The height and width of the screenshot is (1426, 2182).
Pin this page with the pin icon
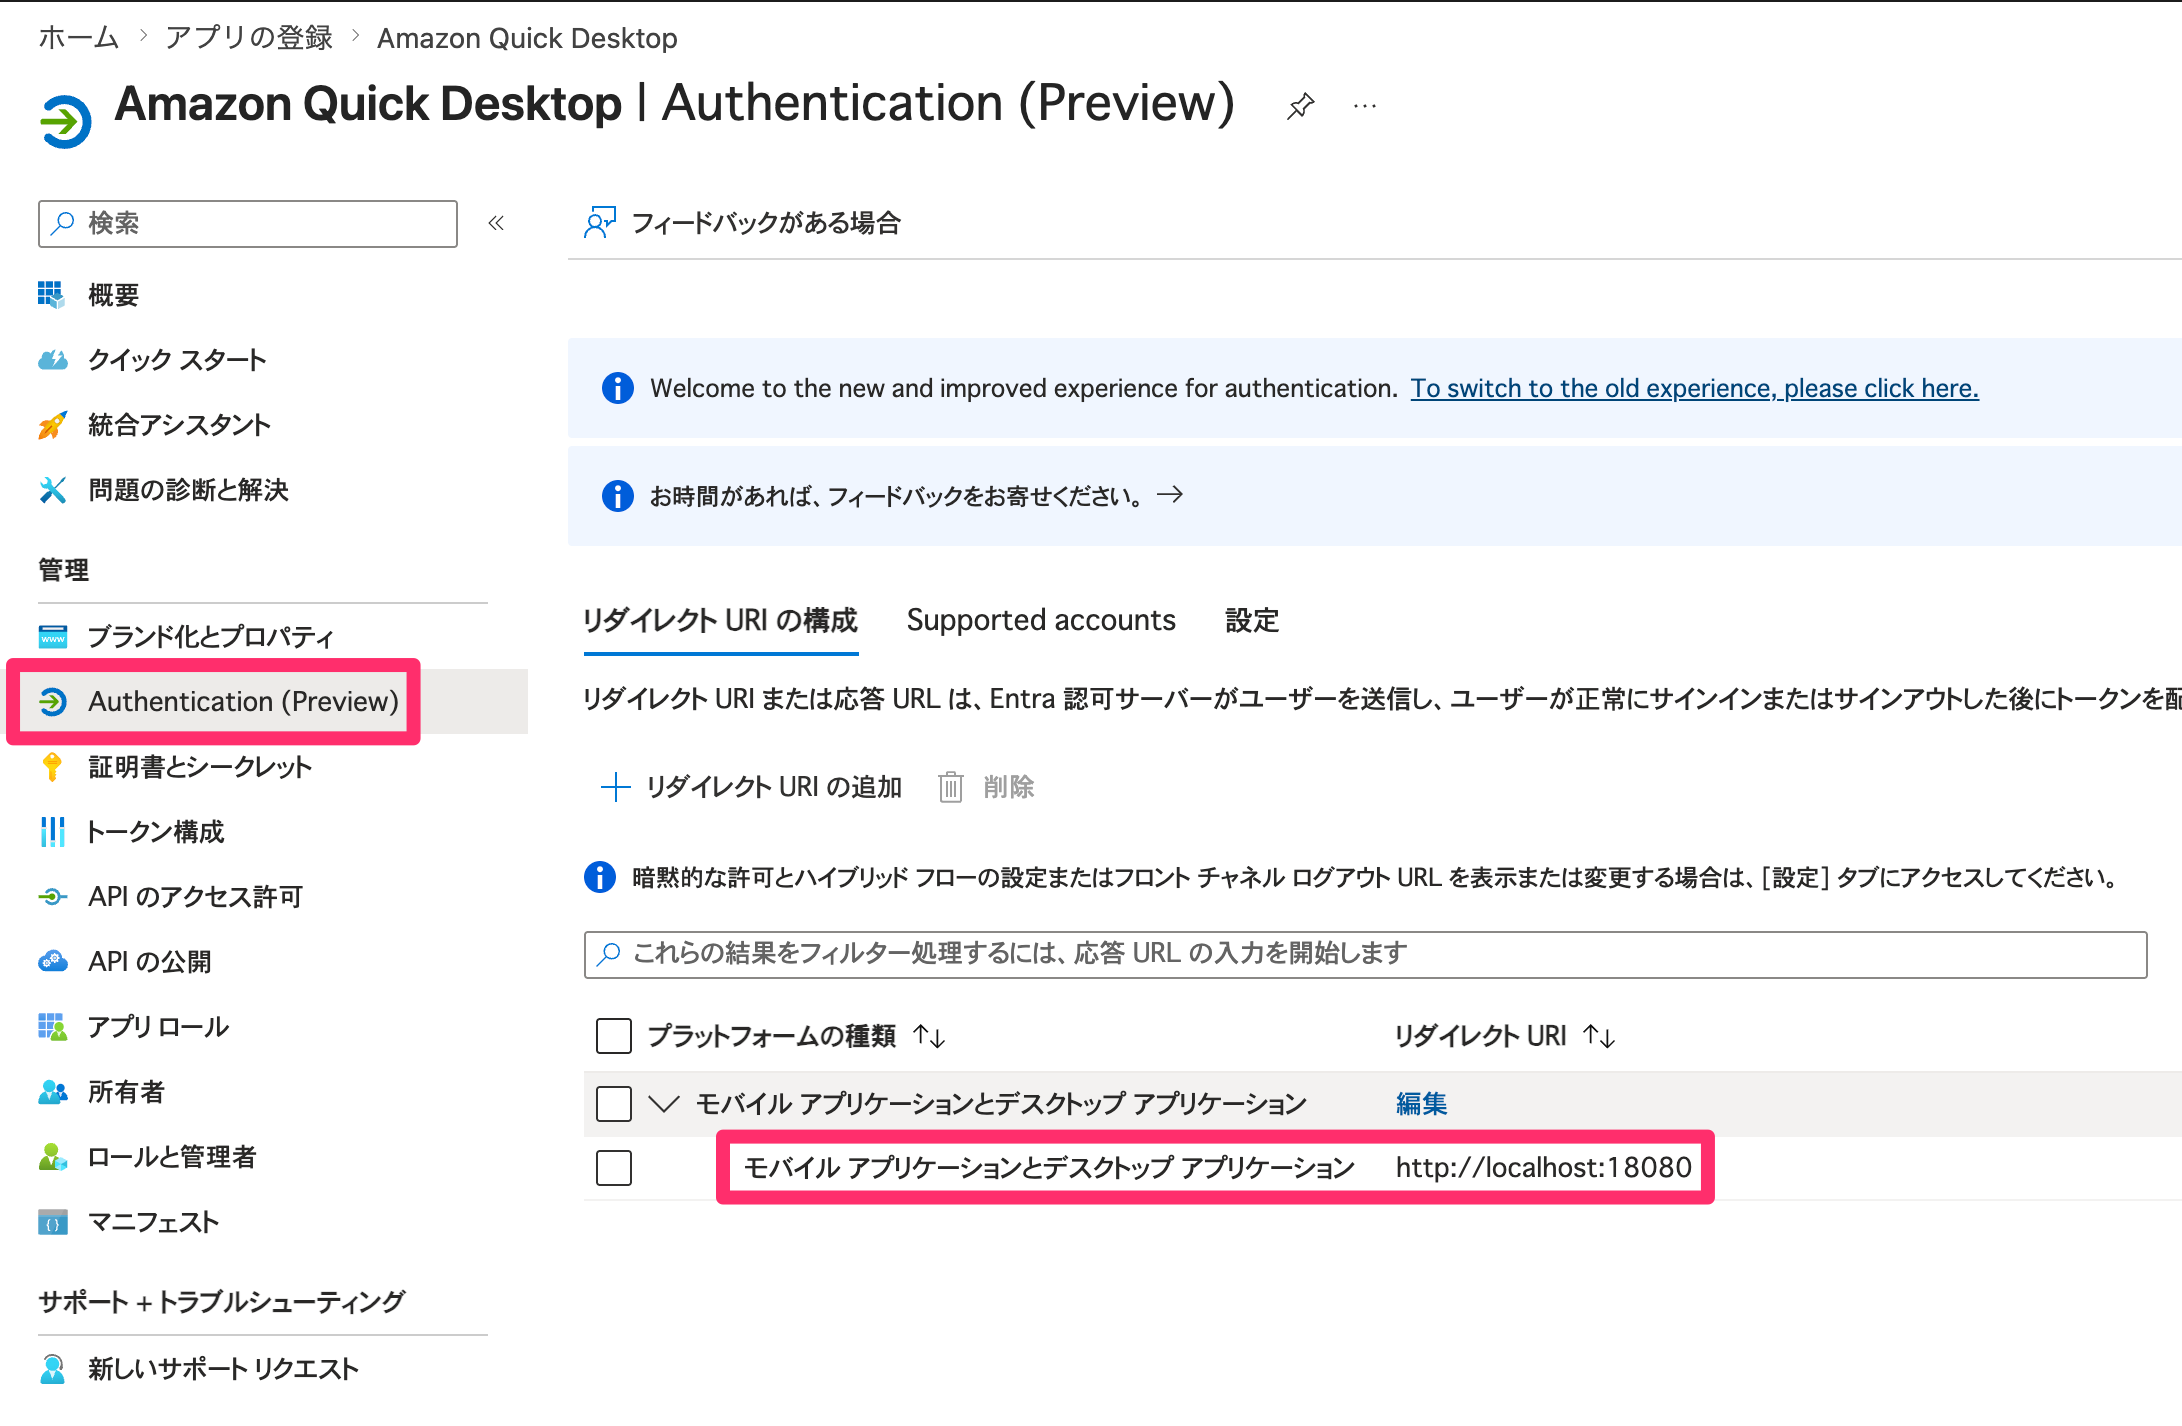pos(1300,106)
